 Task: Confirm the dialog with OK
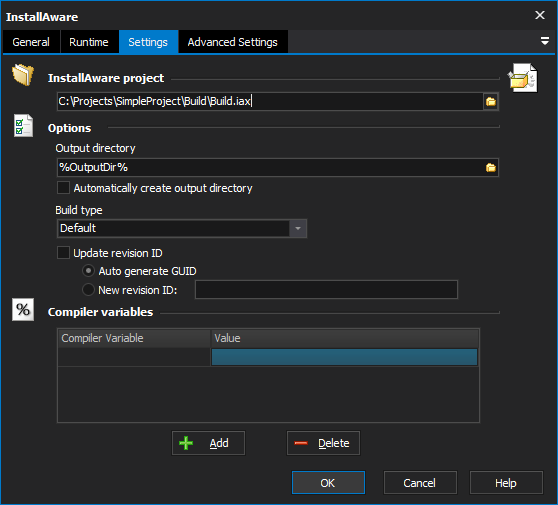(x=328, y=483)
